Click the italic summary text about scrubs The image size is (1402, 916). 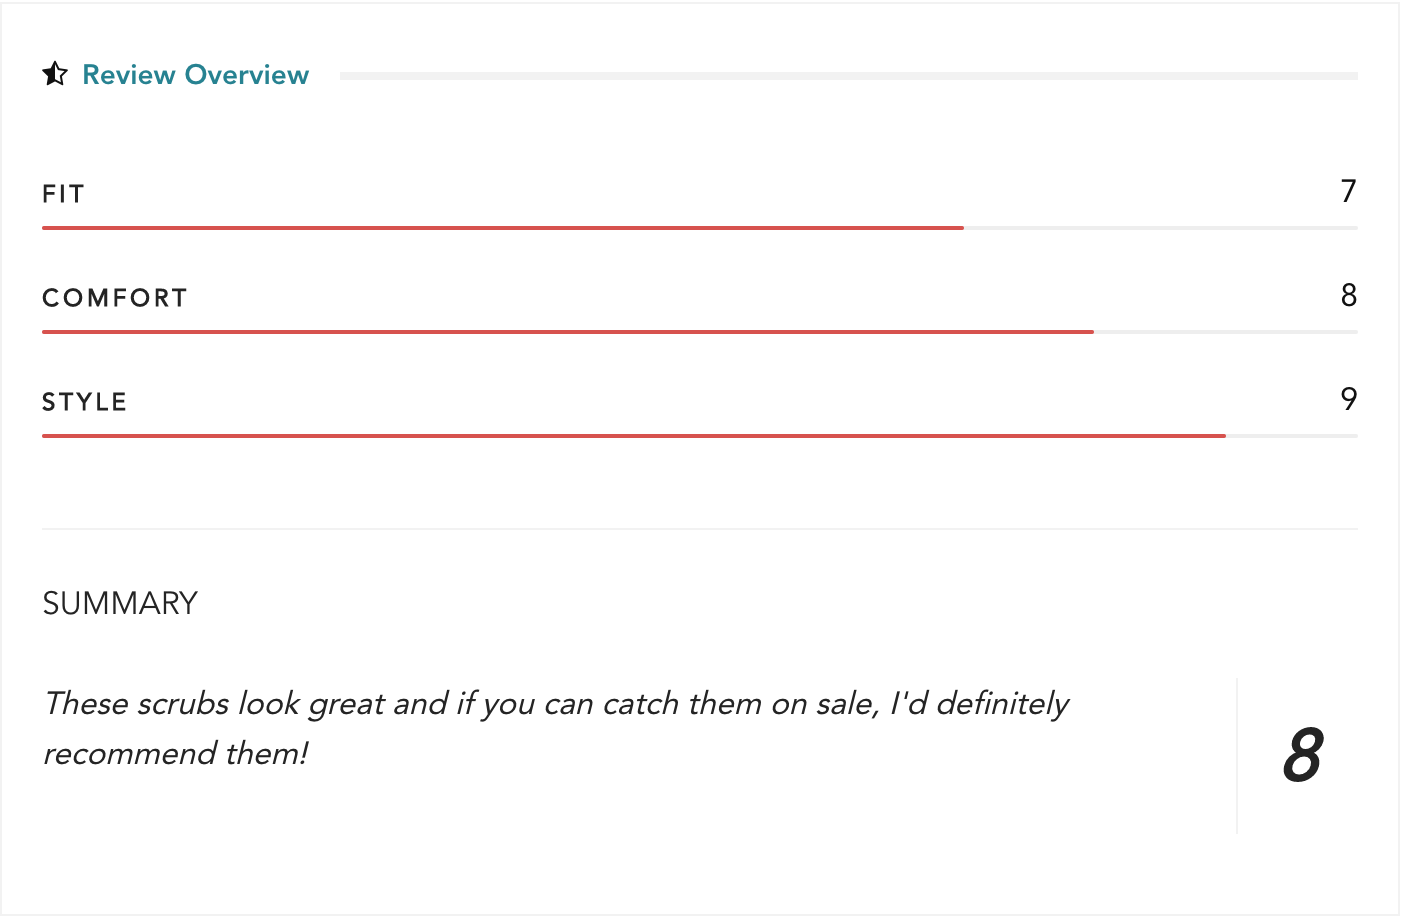556,728
